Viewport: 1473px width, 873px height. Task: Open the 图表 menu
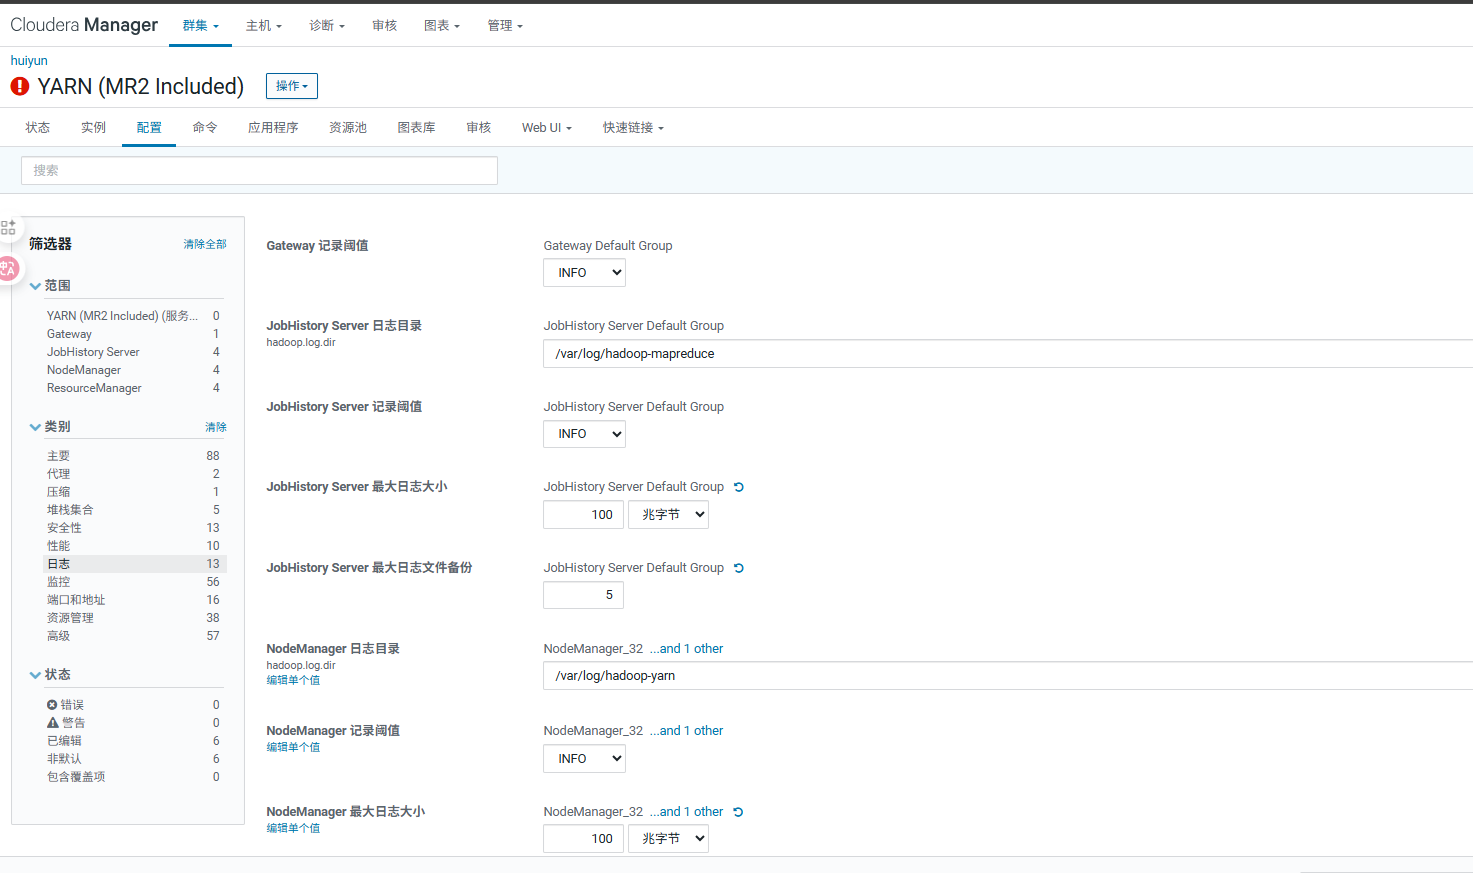[442, 26]
